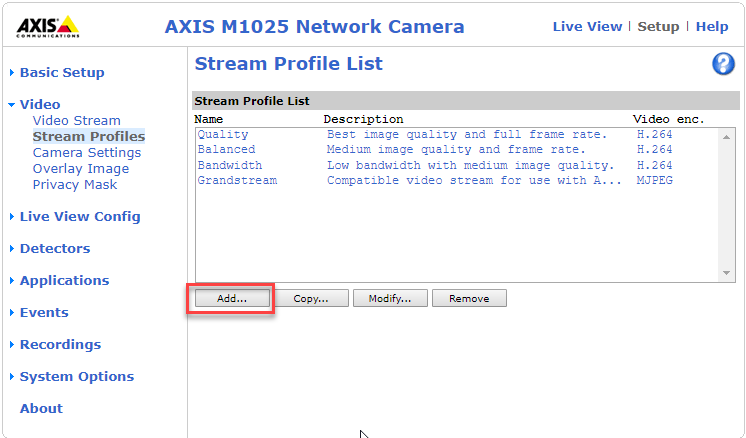Click description 'Best image quality and full frame rate.'

(x=467, y=135)
